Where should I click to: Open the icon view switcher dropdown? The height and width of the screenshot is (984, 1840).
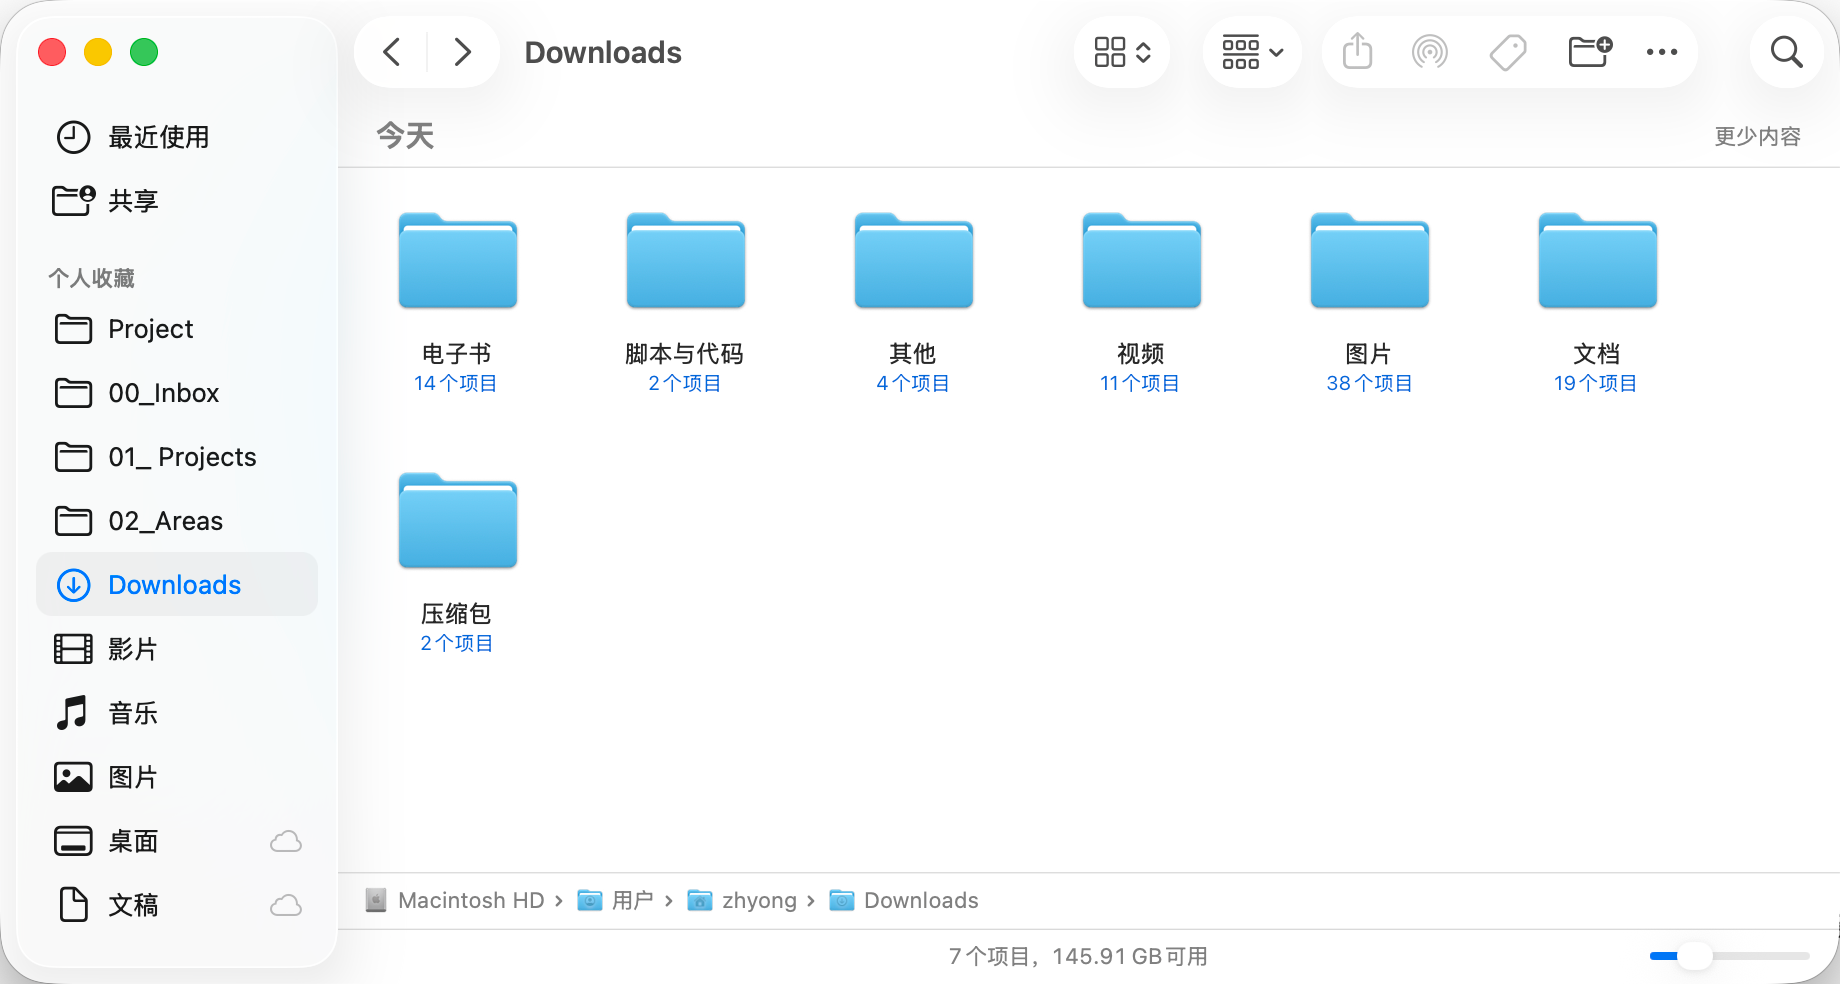click(x=1122, y=52)
